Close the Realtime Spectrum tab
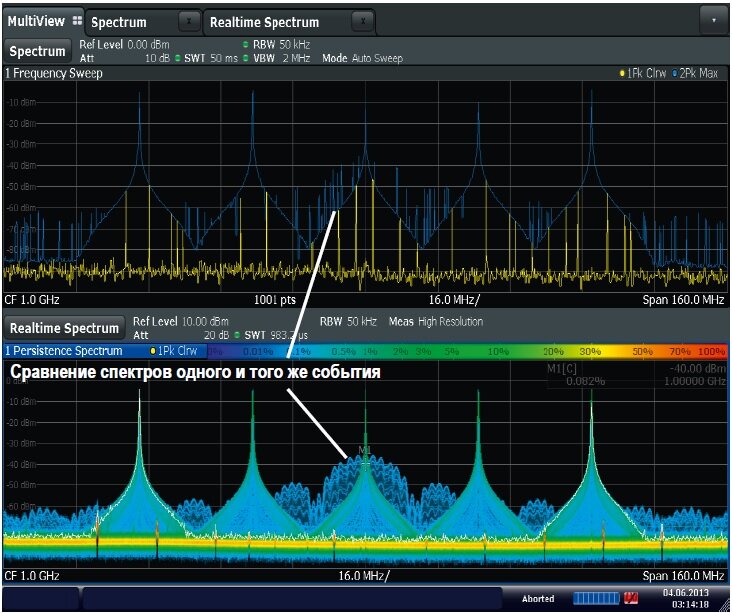 363,21
